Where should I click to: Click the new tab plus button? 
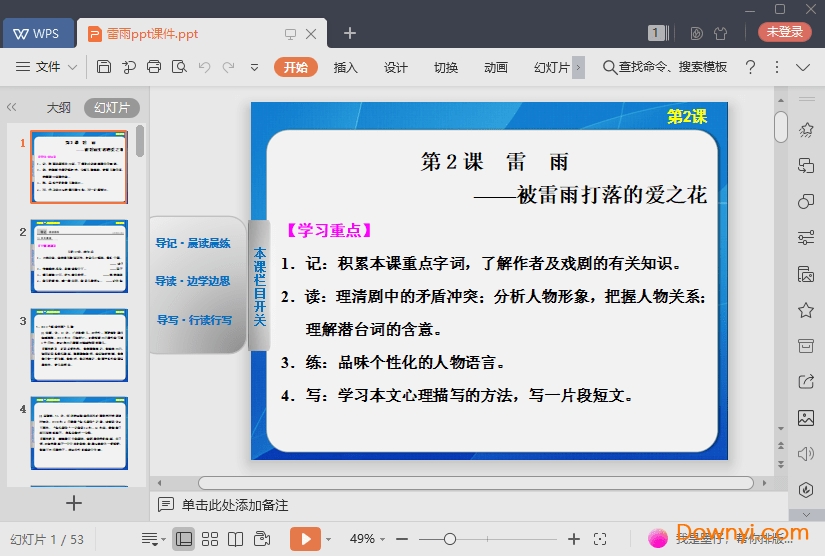tap(350, 34)
